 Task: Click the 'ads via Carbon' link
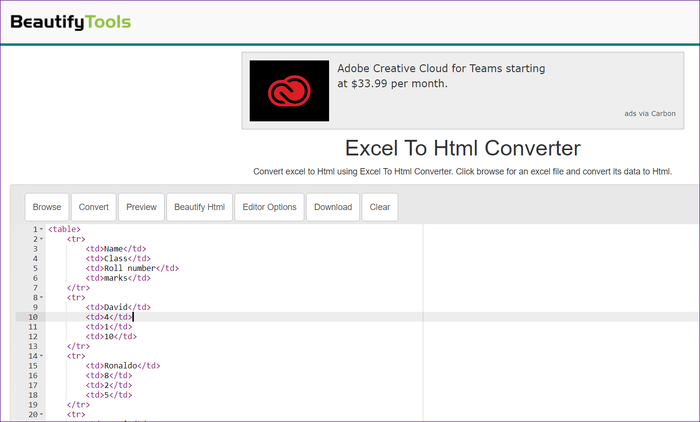650,113
